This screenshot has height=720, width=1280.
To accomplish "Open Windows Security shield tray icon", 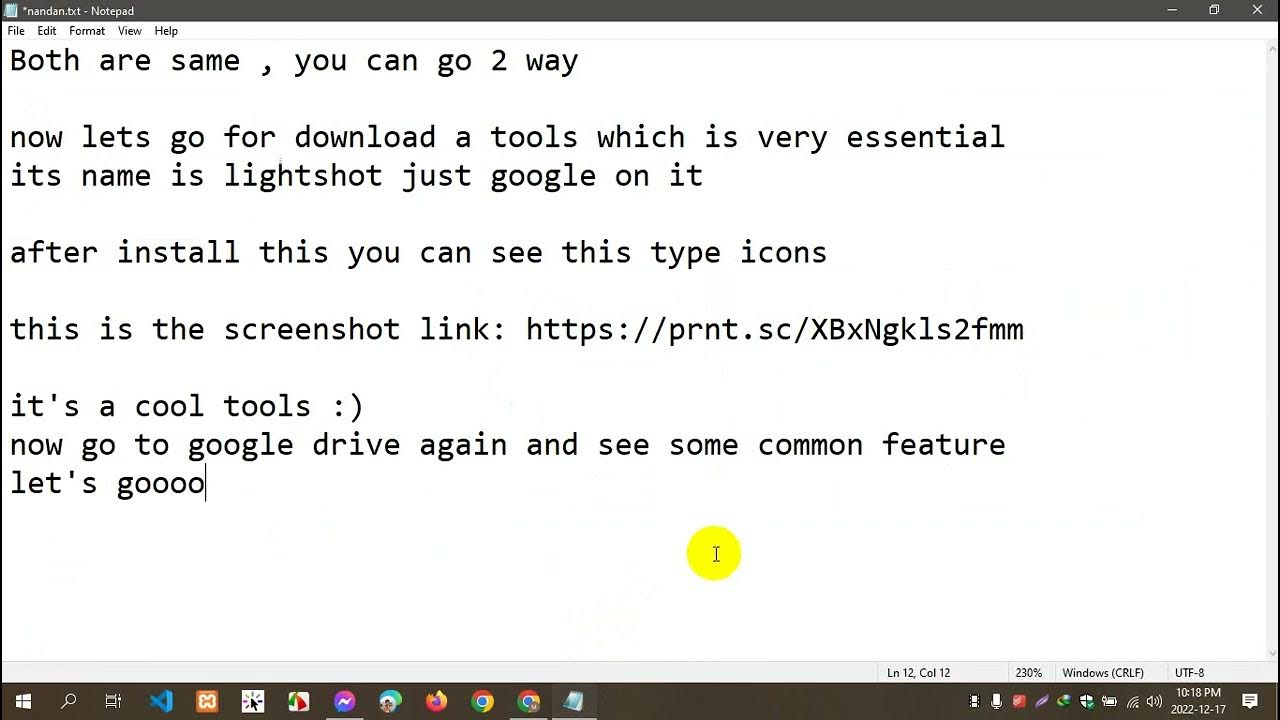I will coord(1087,702).
